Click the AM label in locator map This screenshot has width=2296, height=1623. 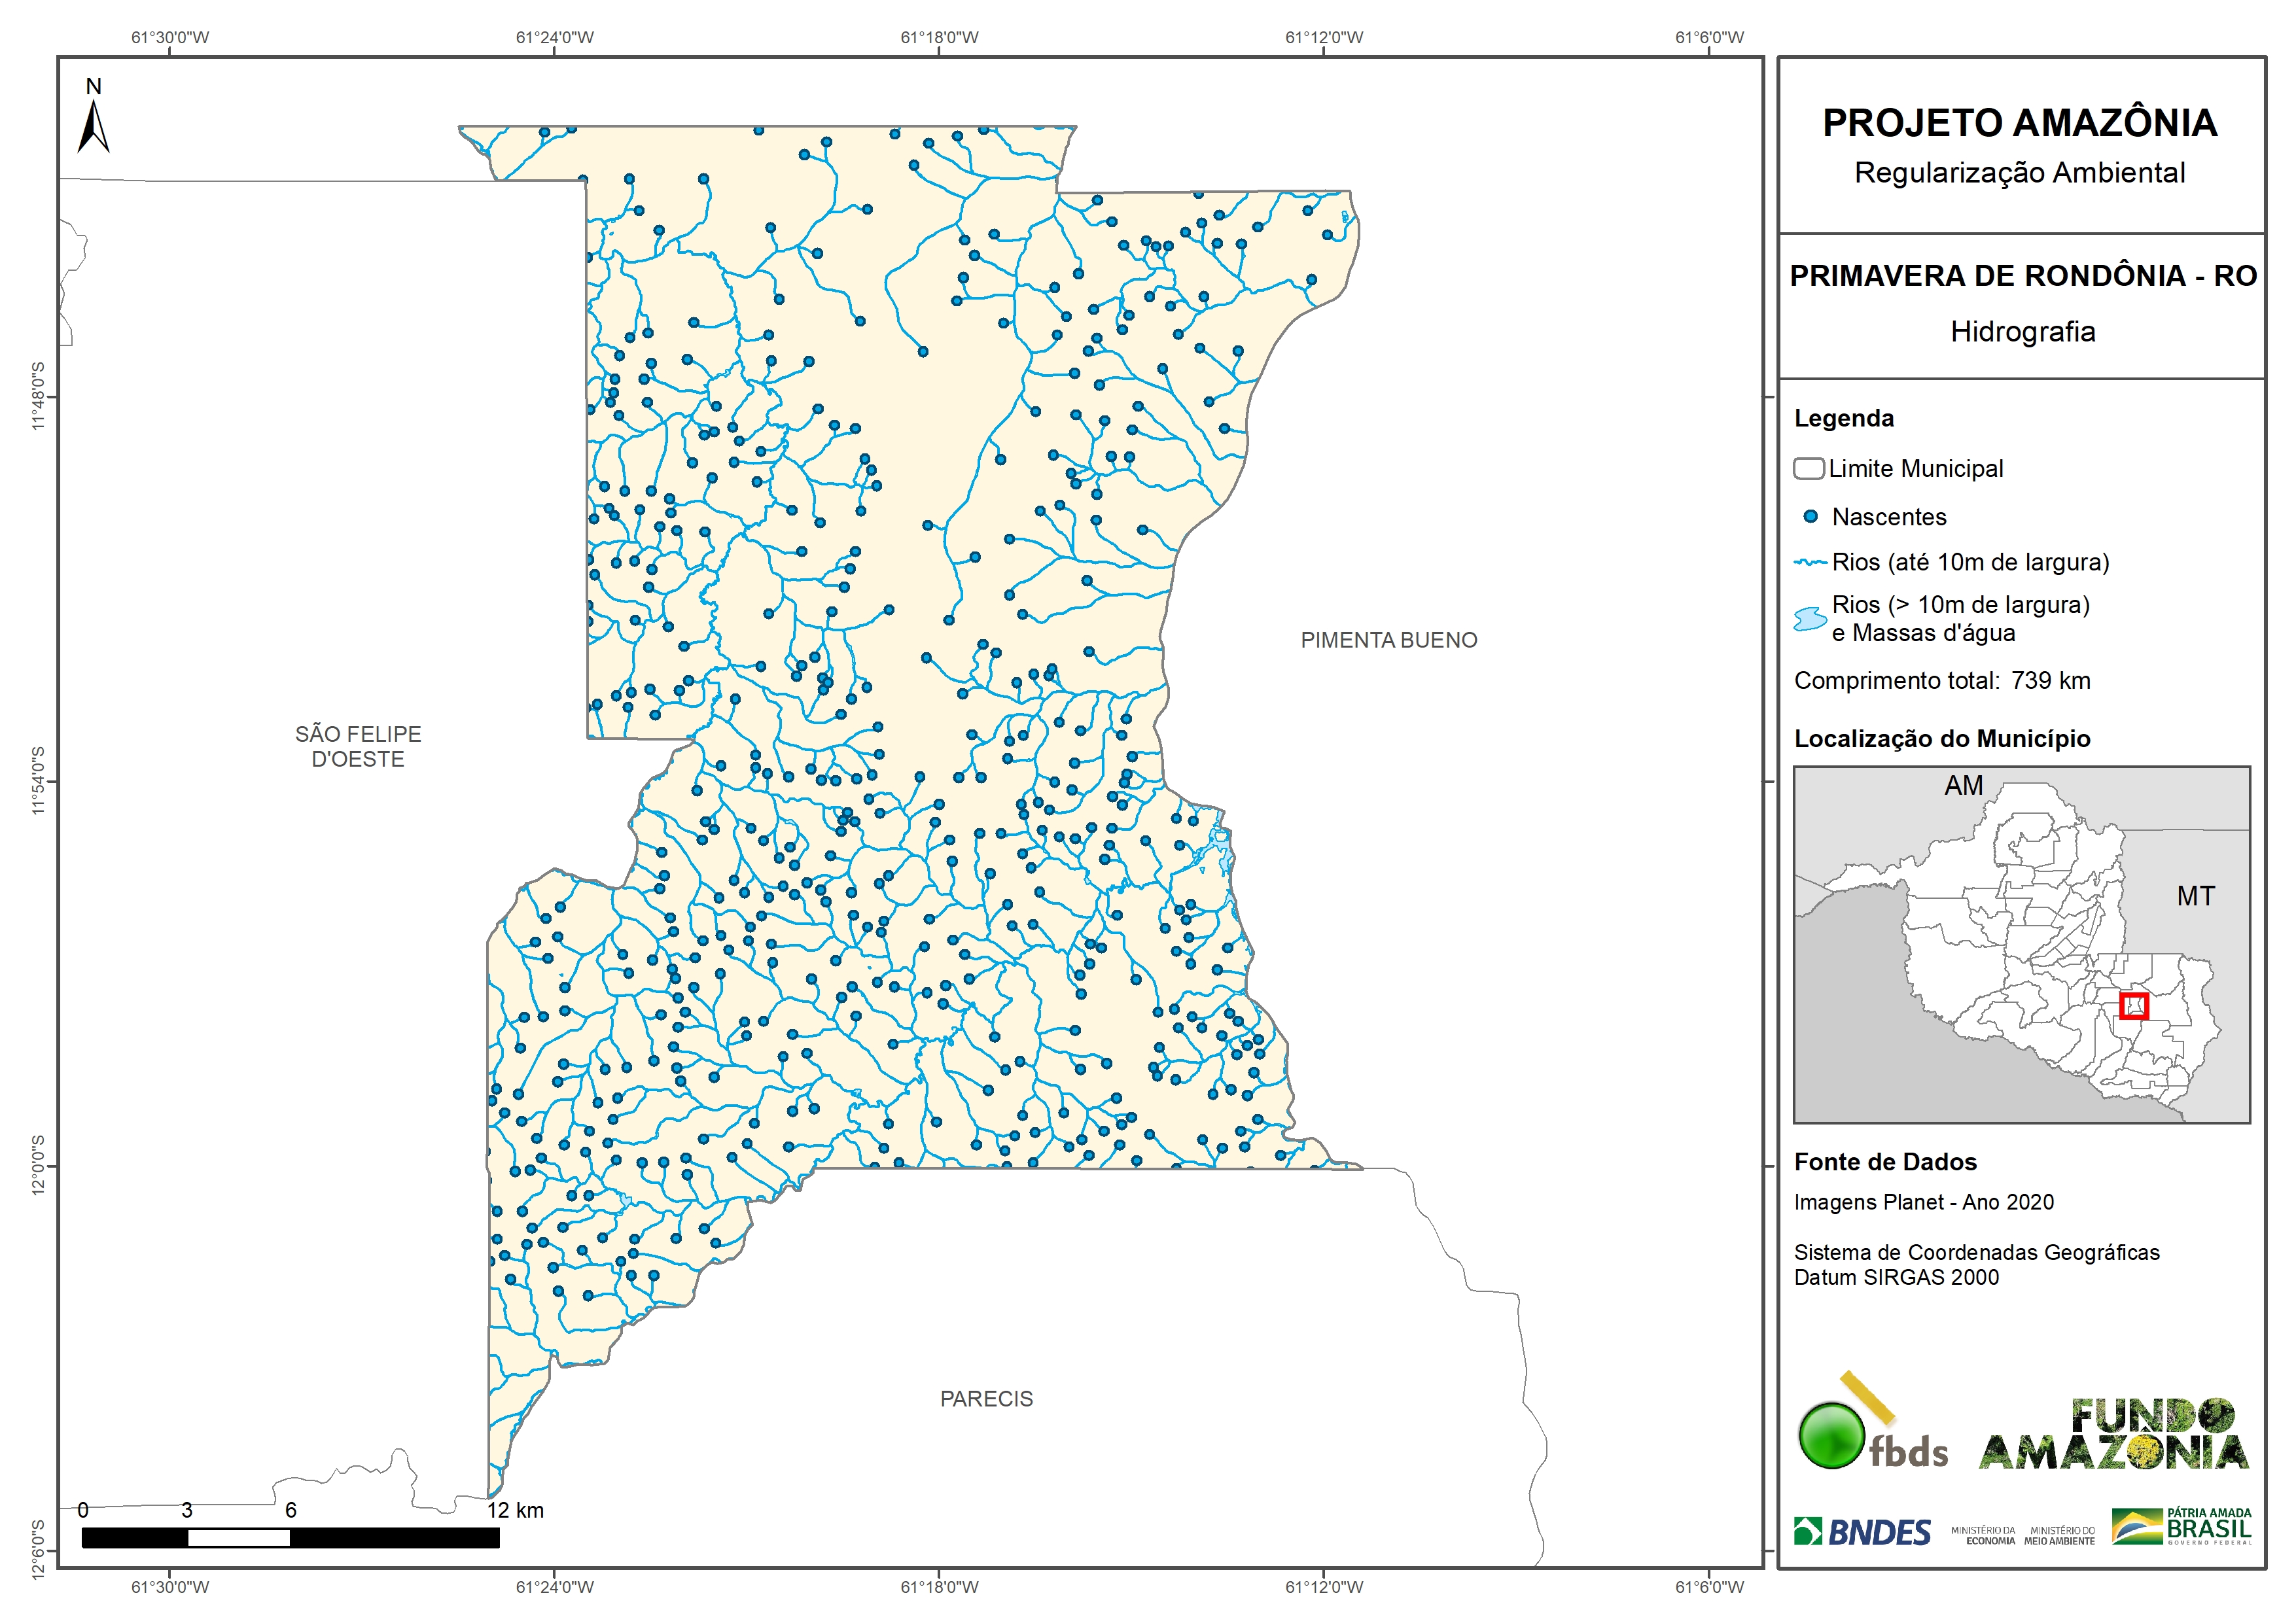tap(1963, 786)
